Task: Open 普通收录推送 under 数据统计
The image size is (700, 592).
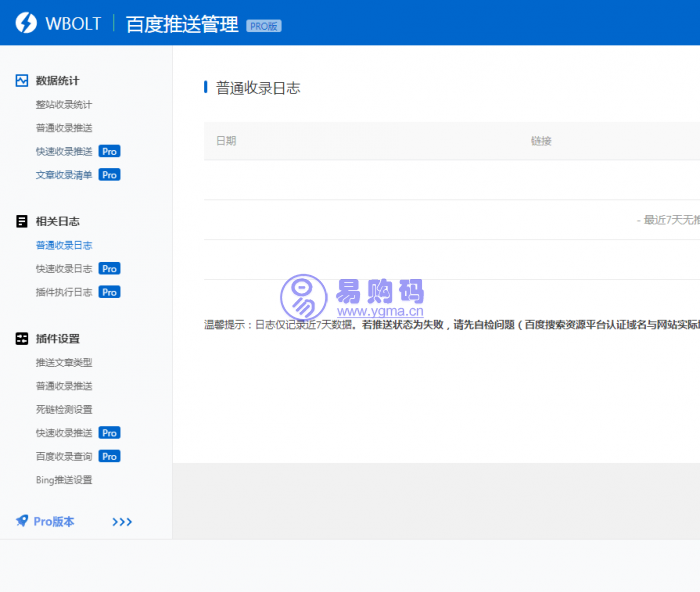Action: point(64,128)
